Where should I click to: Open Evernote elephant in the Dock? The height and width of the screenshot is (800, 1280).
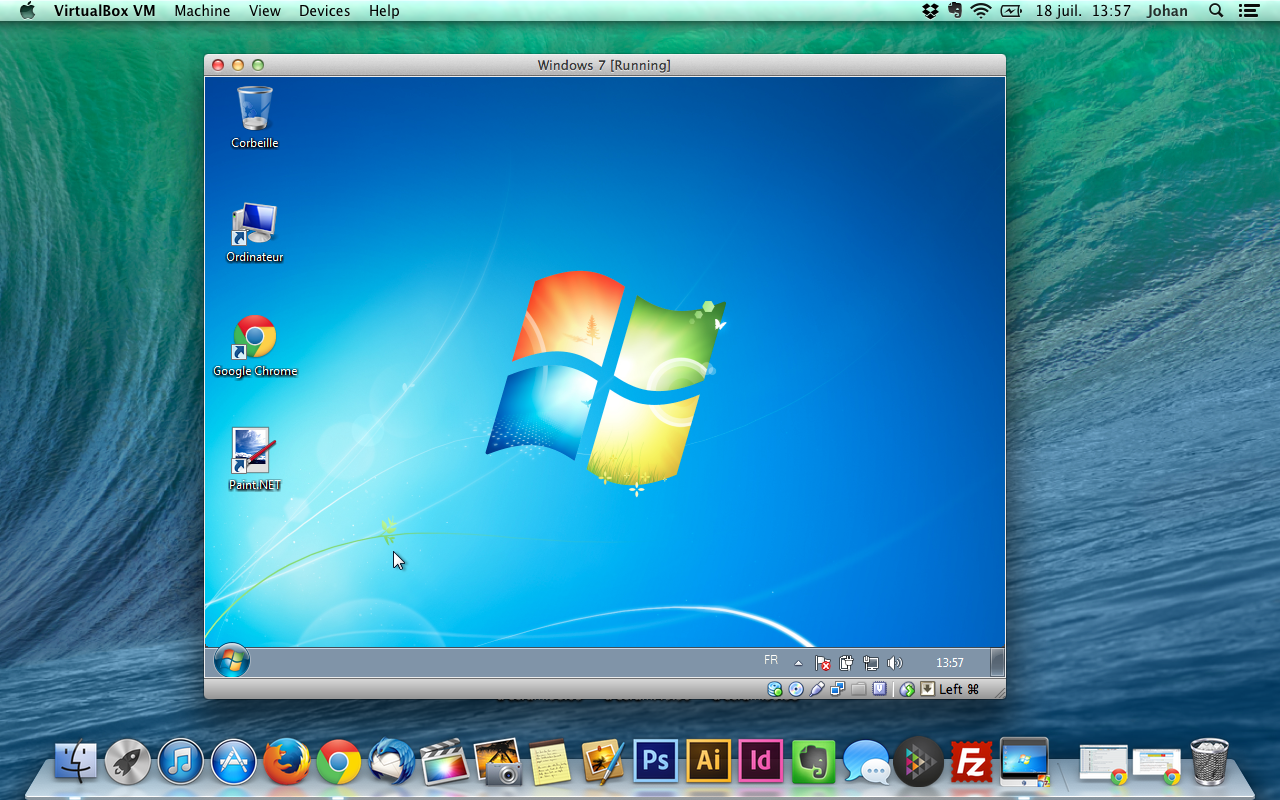(814, 762)
